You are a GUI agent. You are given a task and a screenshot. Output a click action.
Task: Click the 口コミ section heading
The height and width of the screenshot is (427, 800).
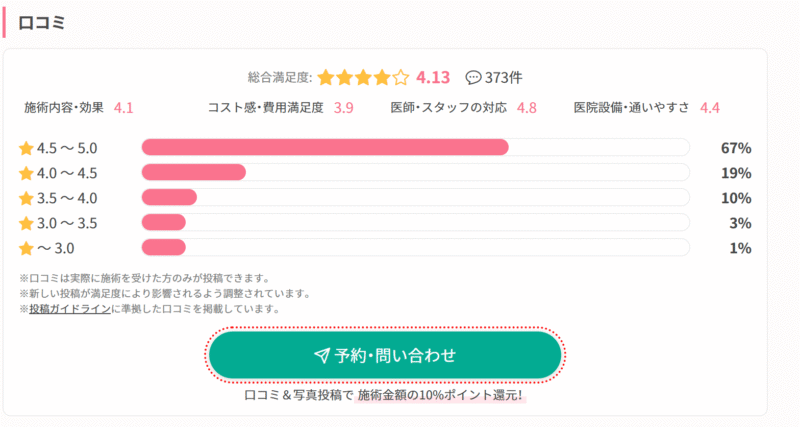42,23
